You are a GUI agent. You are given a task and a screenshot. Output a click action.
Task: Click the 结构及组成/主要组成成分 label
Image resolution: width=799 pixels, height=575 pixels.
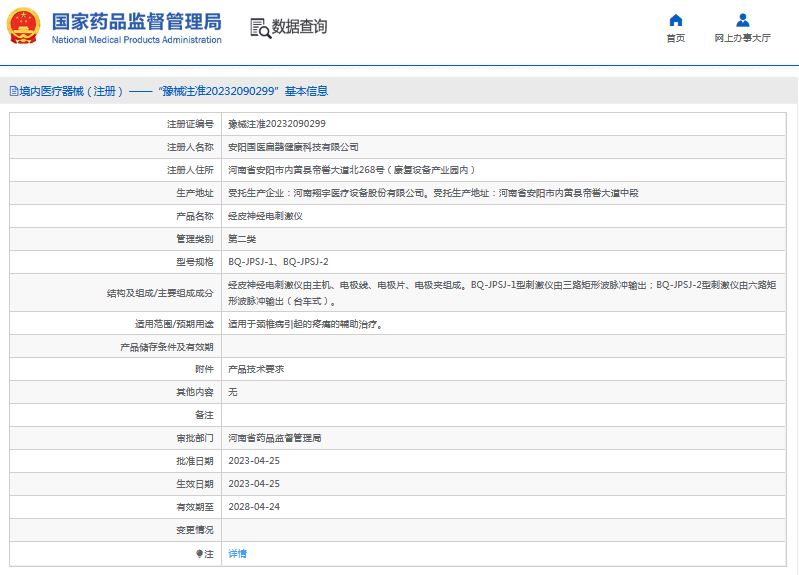pyautogui.click(x=160, y=293)
